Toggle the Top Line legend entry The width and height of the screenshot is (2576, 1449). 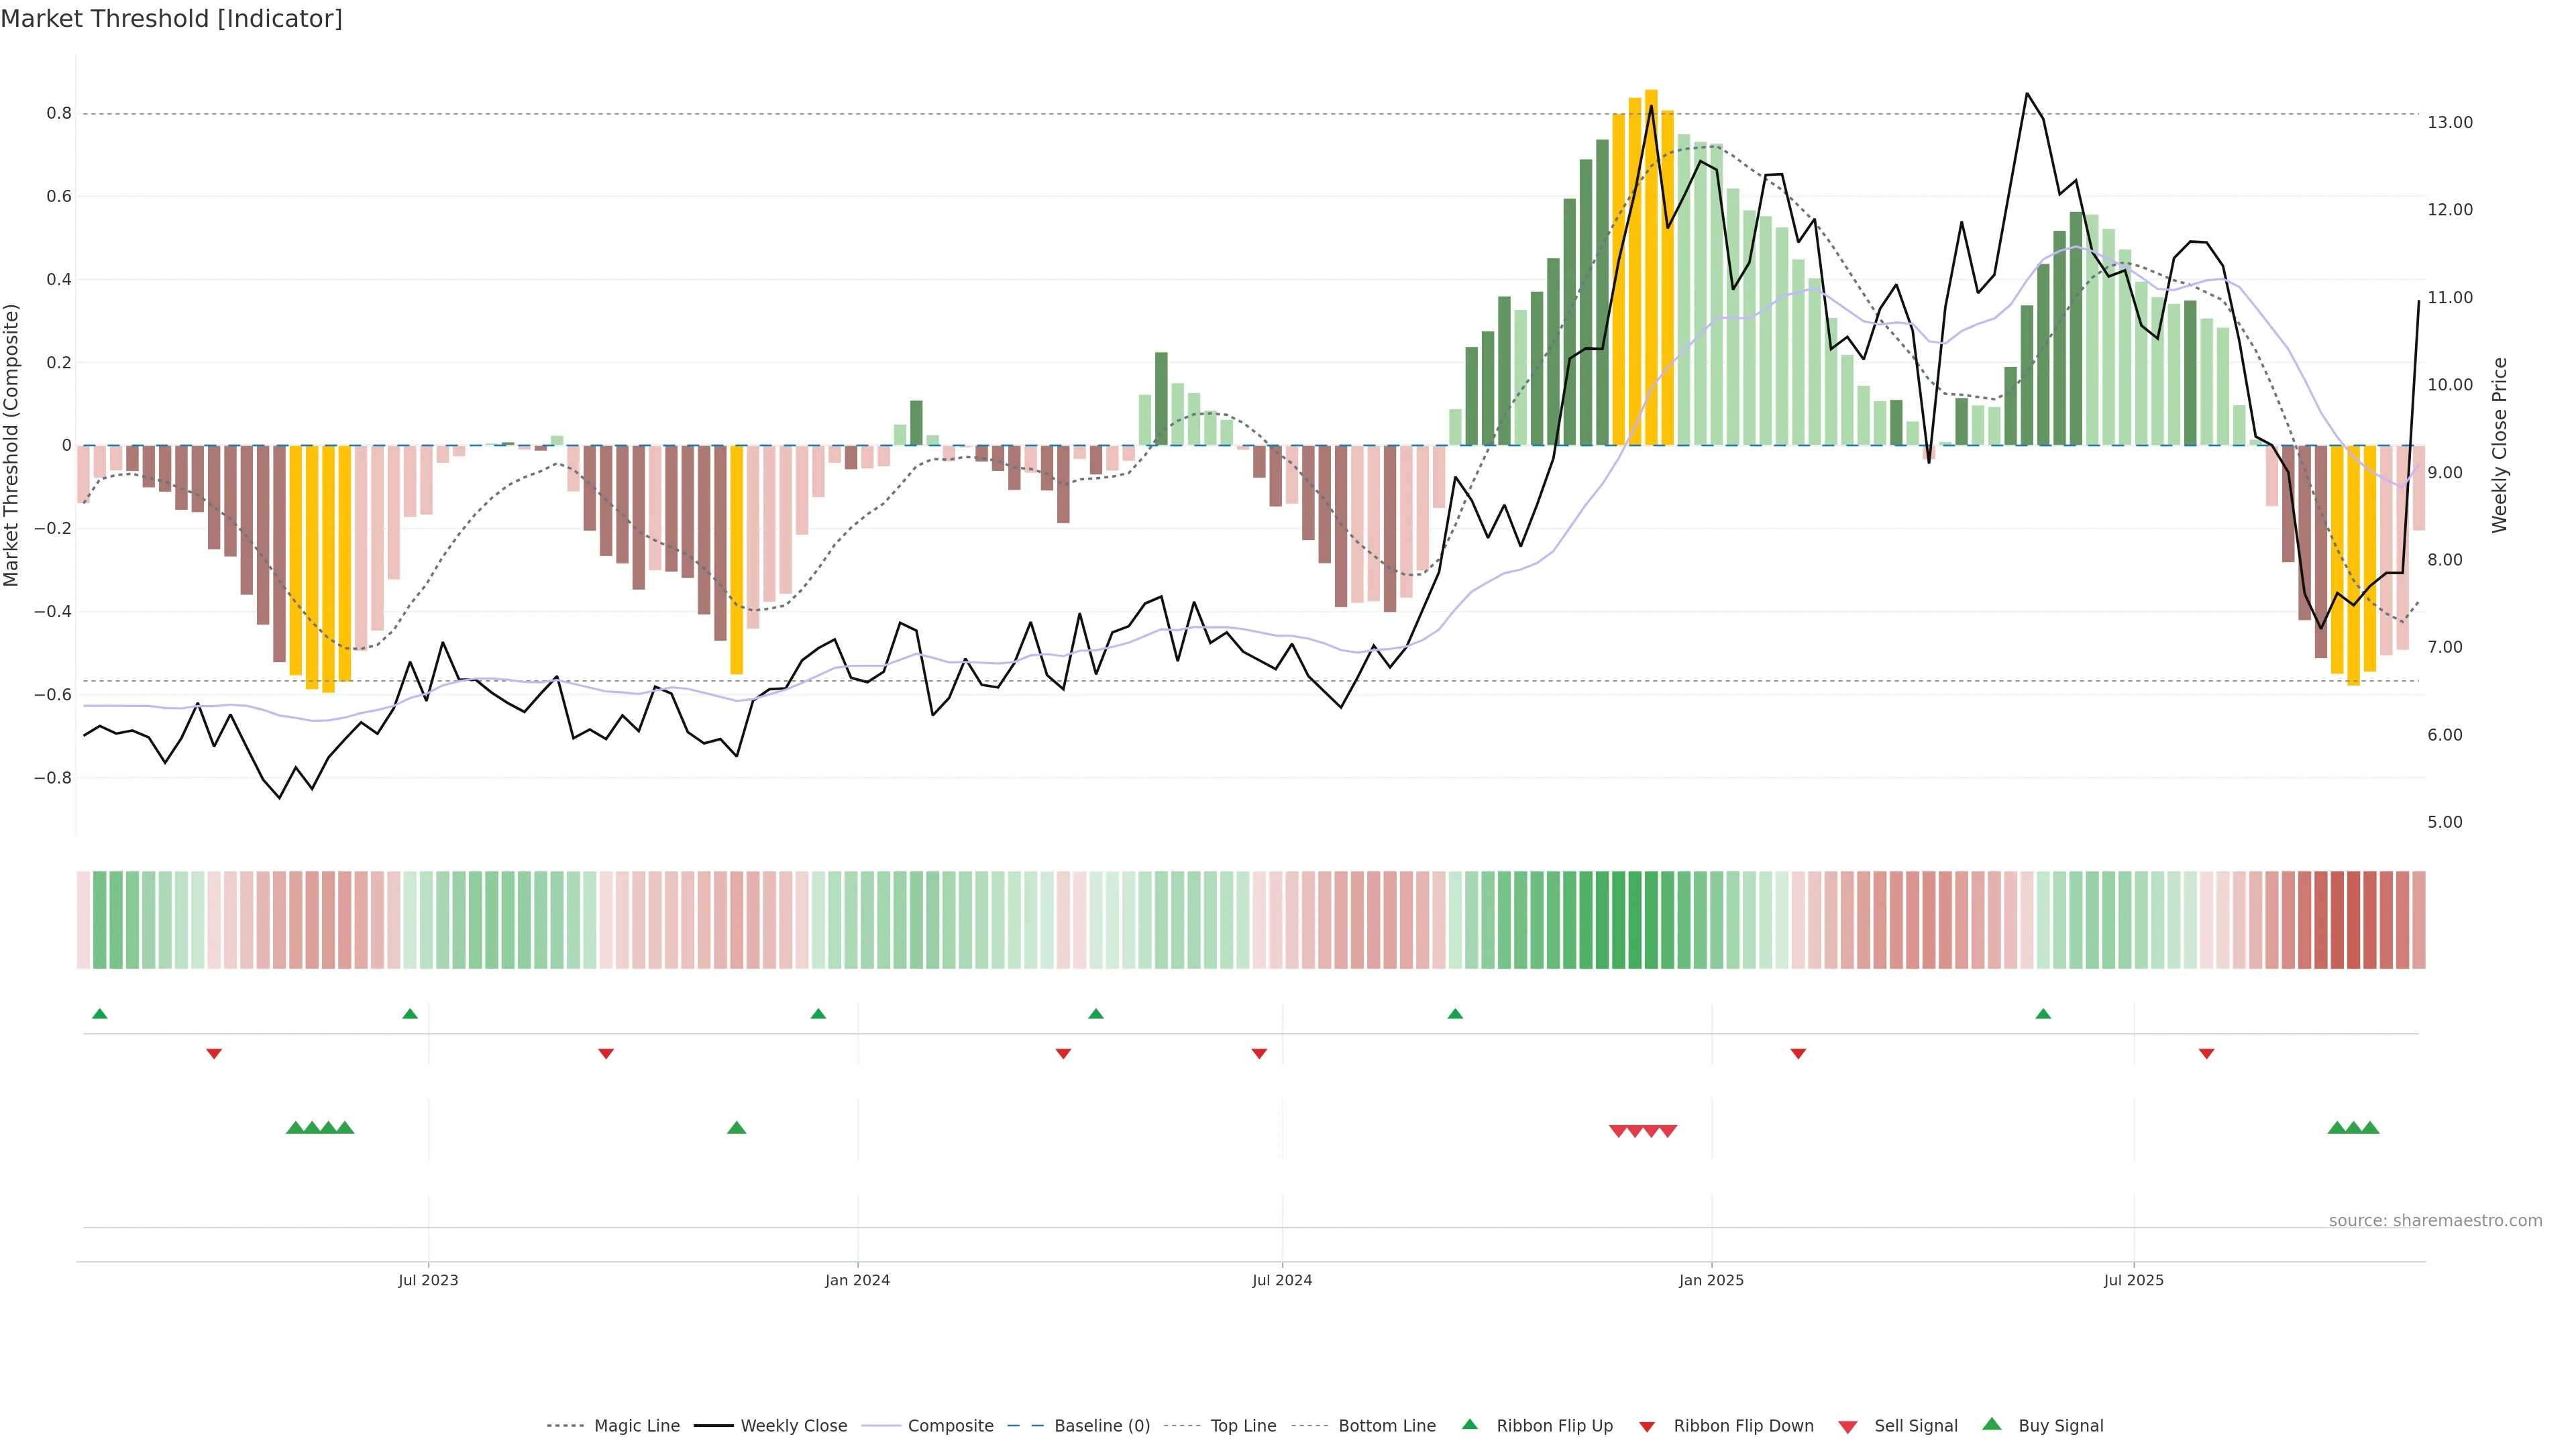(x=1243, y=1426)
